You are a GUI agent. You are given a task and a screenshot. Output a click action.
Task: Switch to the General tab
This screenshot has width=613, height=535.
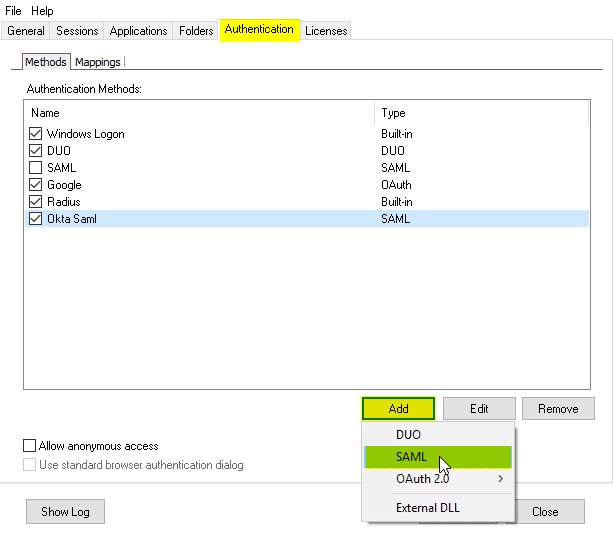tap(26, 31)
